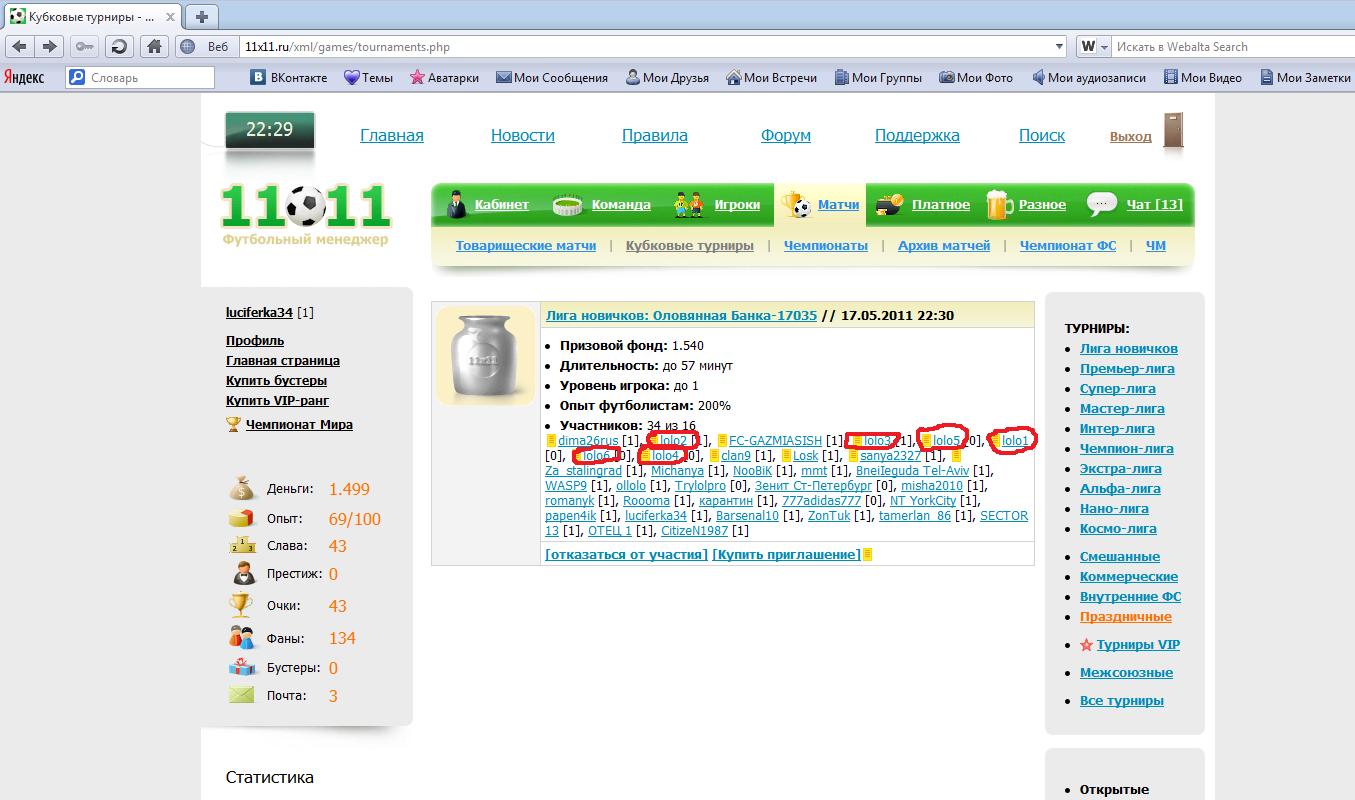Click the отказаться от участия link
The width and height of the screenshot is (1355, 800).
626,554
